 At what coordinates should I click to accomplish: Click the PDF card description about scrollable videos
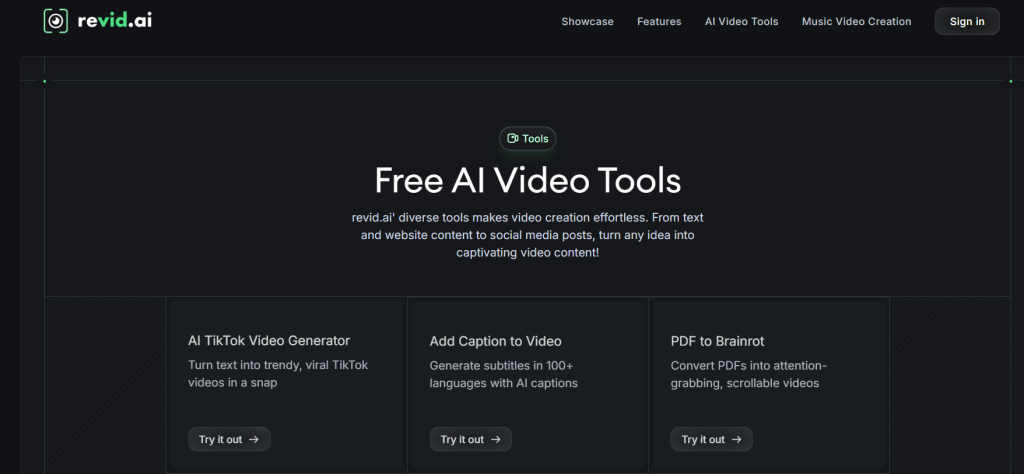(x=750, y=374)
